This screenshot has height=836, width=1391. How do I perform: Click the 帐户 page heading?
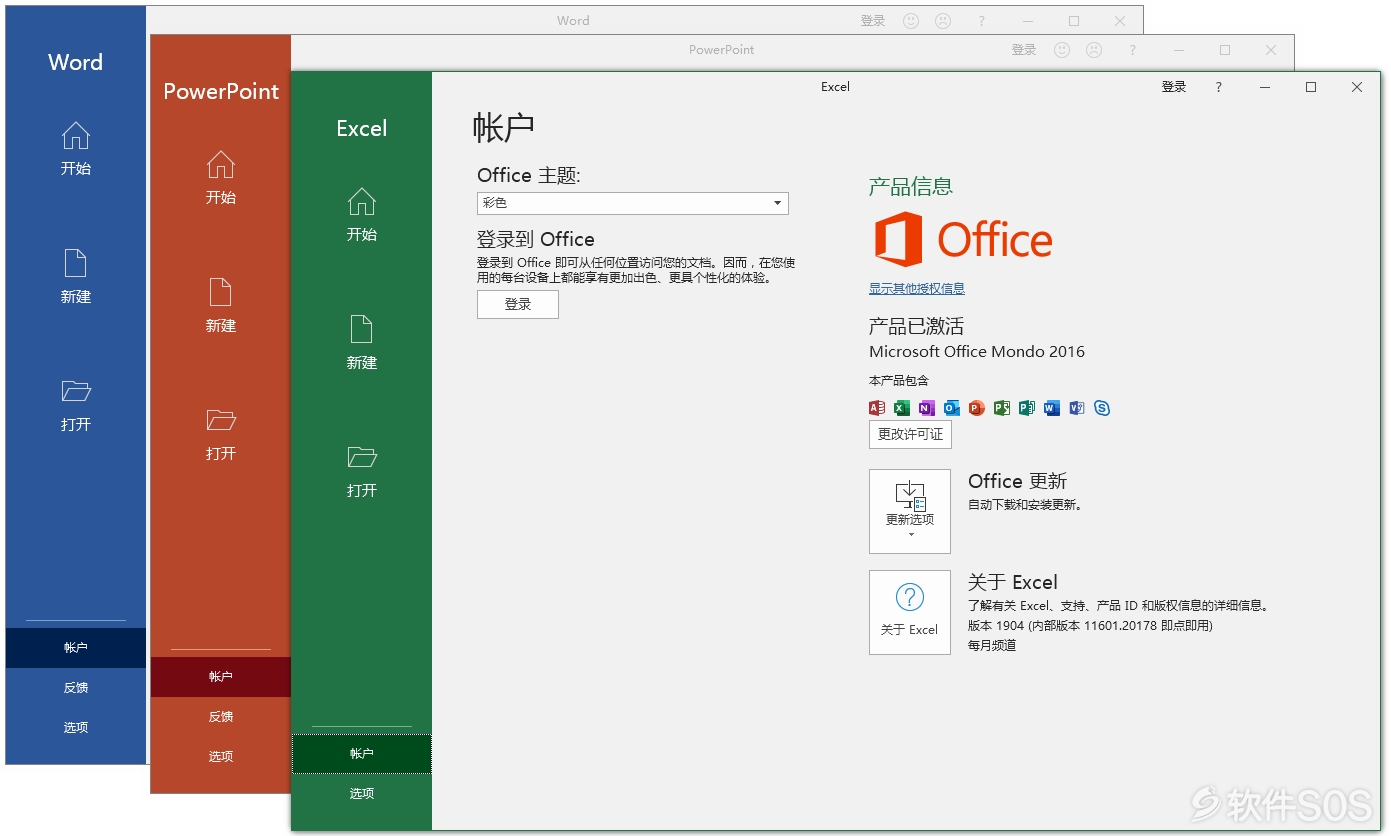click(x=504, y=128)
